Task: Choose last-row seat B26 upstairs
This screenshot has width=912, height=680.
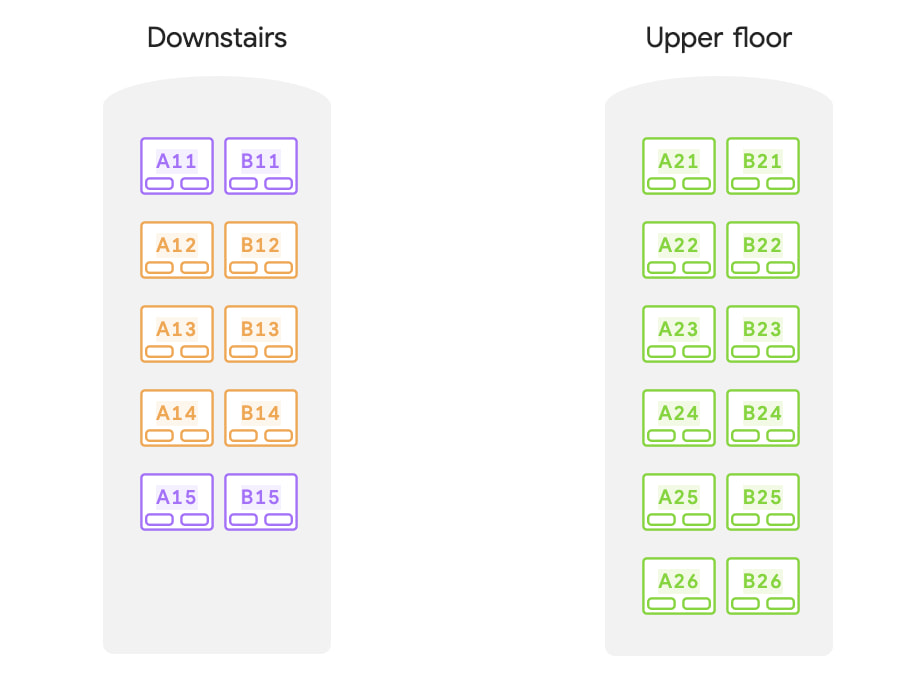Action: coord(763,586)
